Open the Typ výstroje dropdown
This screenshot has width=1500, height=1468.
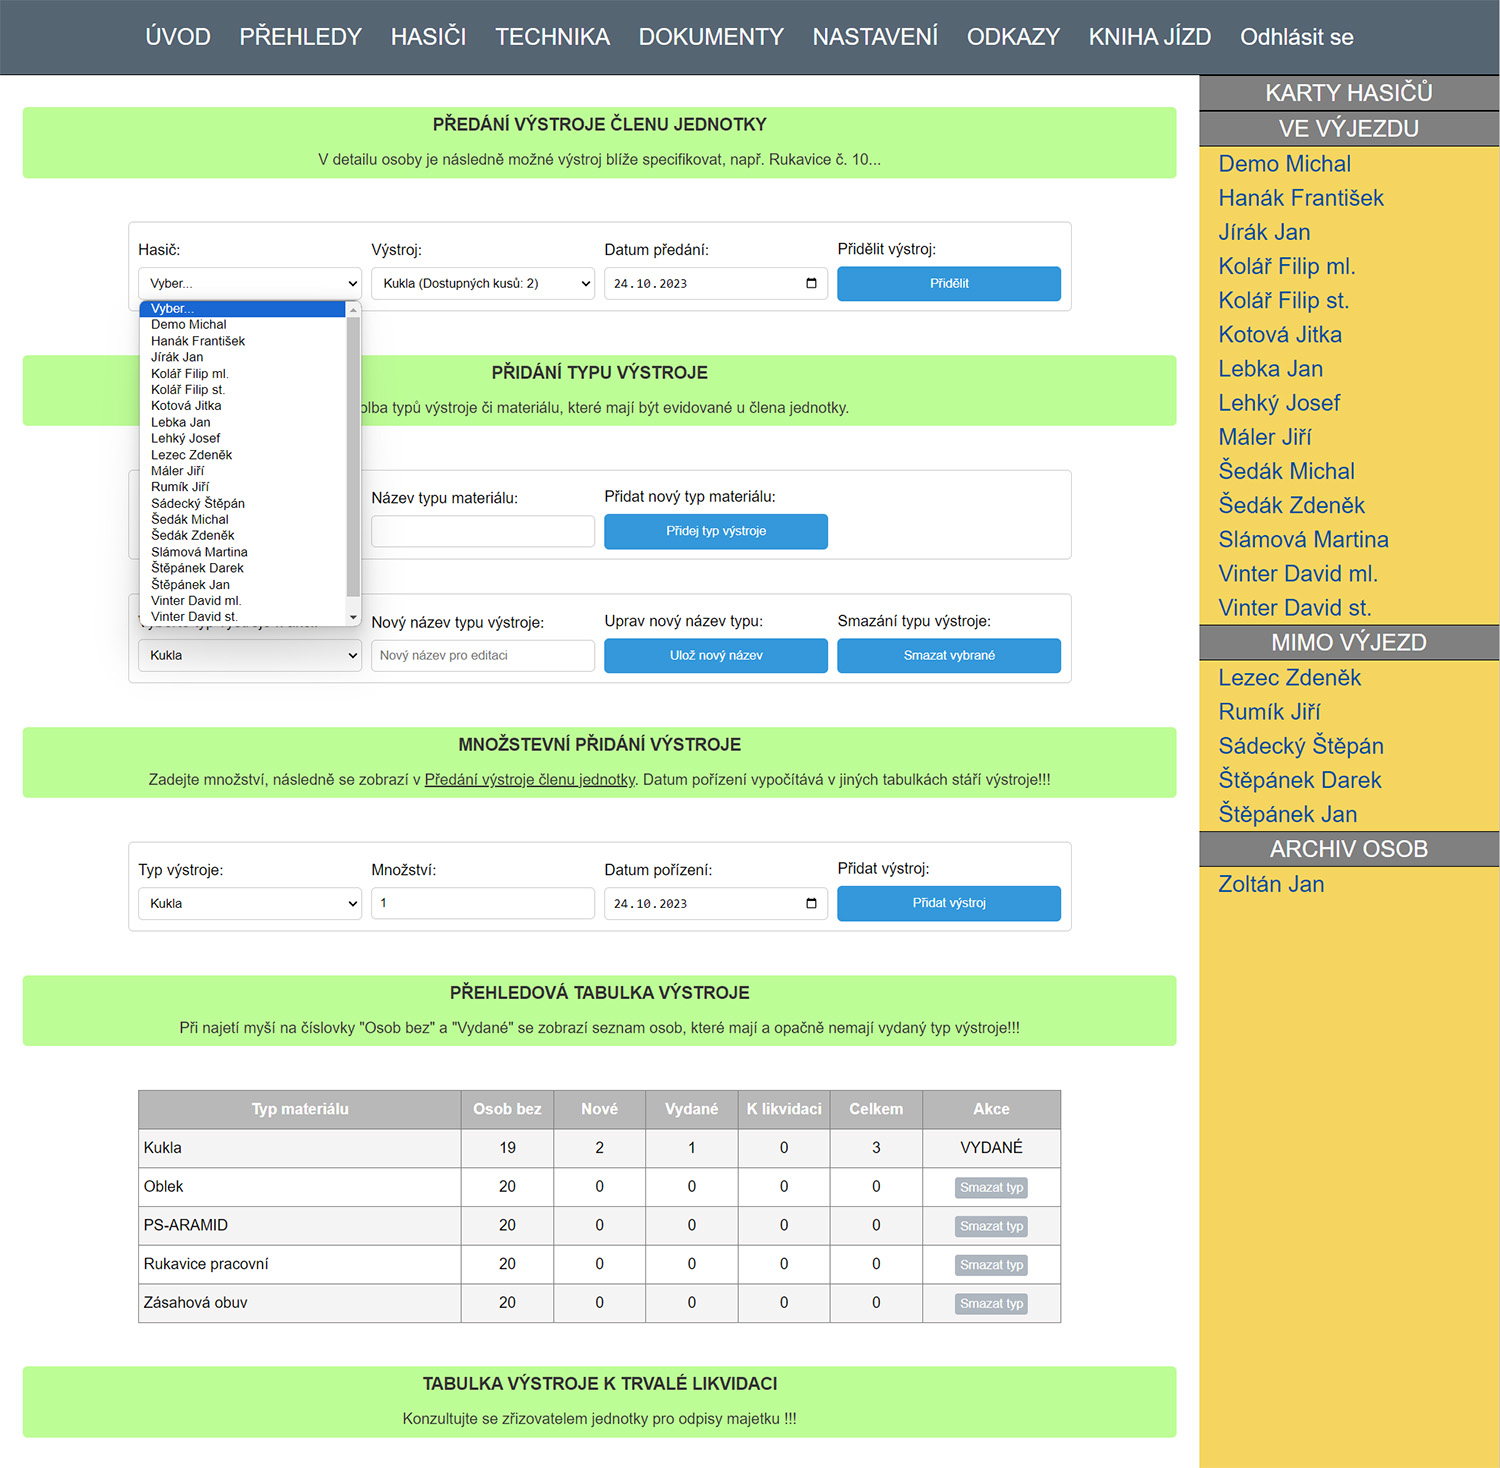coord(249,904)
